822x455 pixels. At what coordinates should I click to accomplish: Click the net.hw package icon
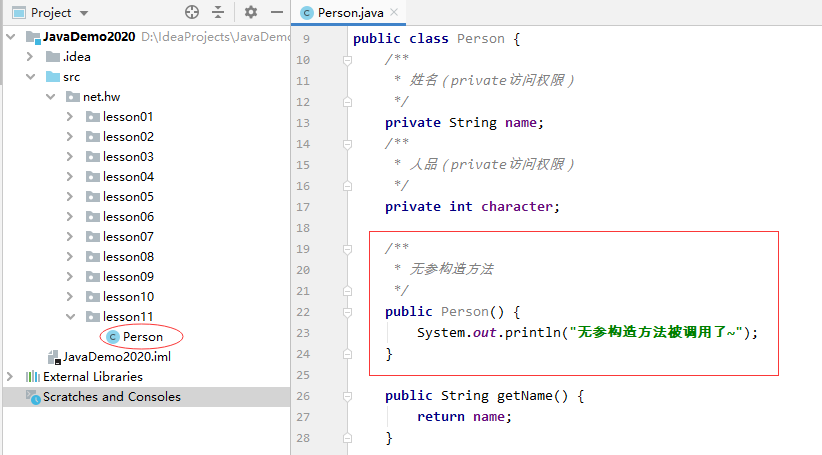pyautogui.click(x=73, y=97)
